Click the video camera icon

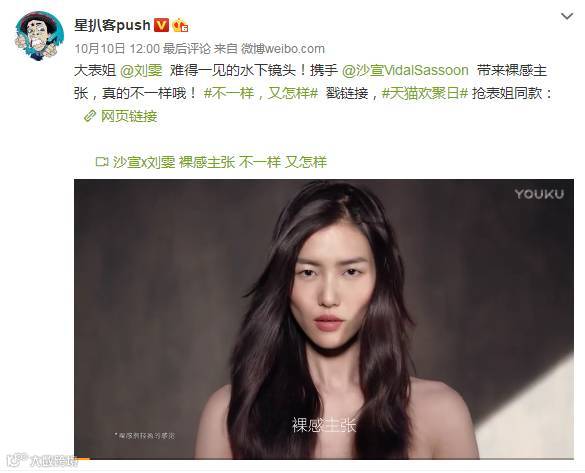click(x=102, y=162)
